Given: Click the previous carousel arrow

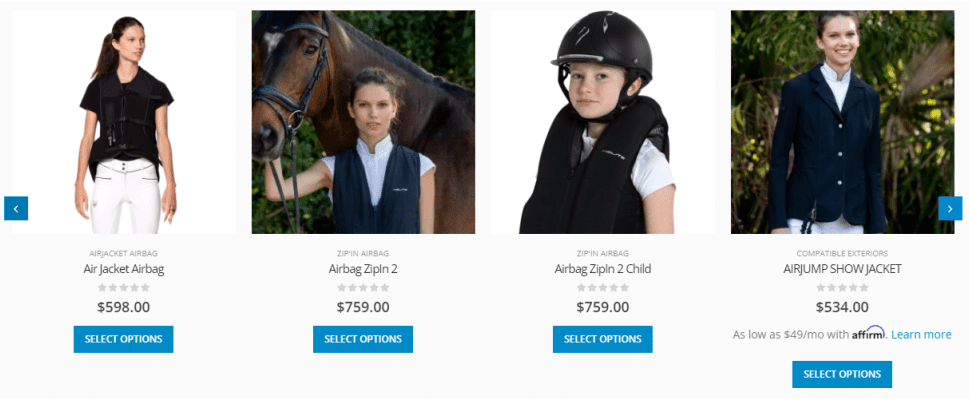Looking at the screenshot, I should point(16,208).
